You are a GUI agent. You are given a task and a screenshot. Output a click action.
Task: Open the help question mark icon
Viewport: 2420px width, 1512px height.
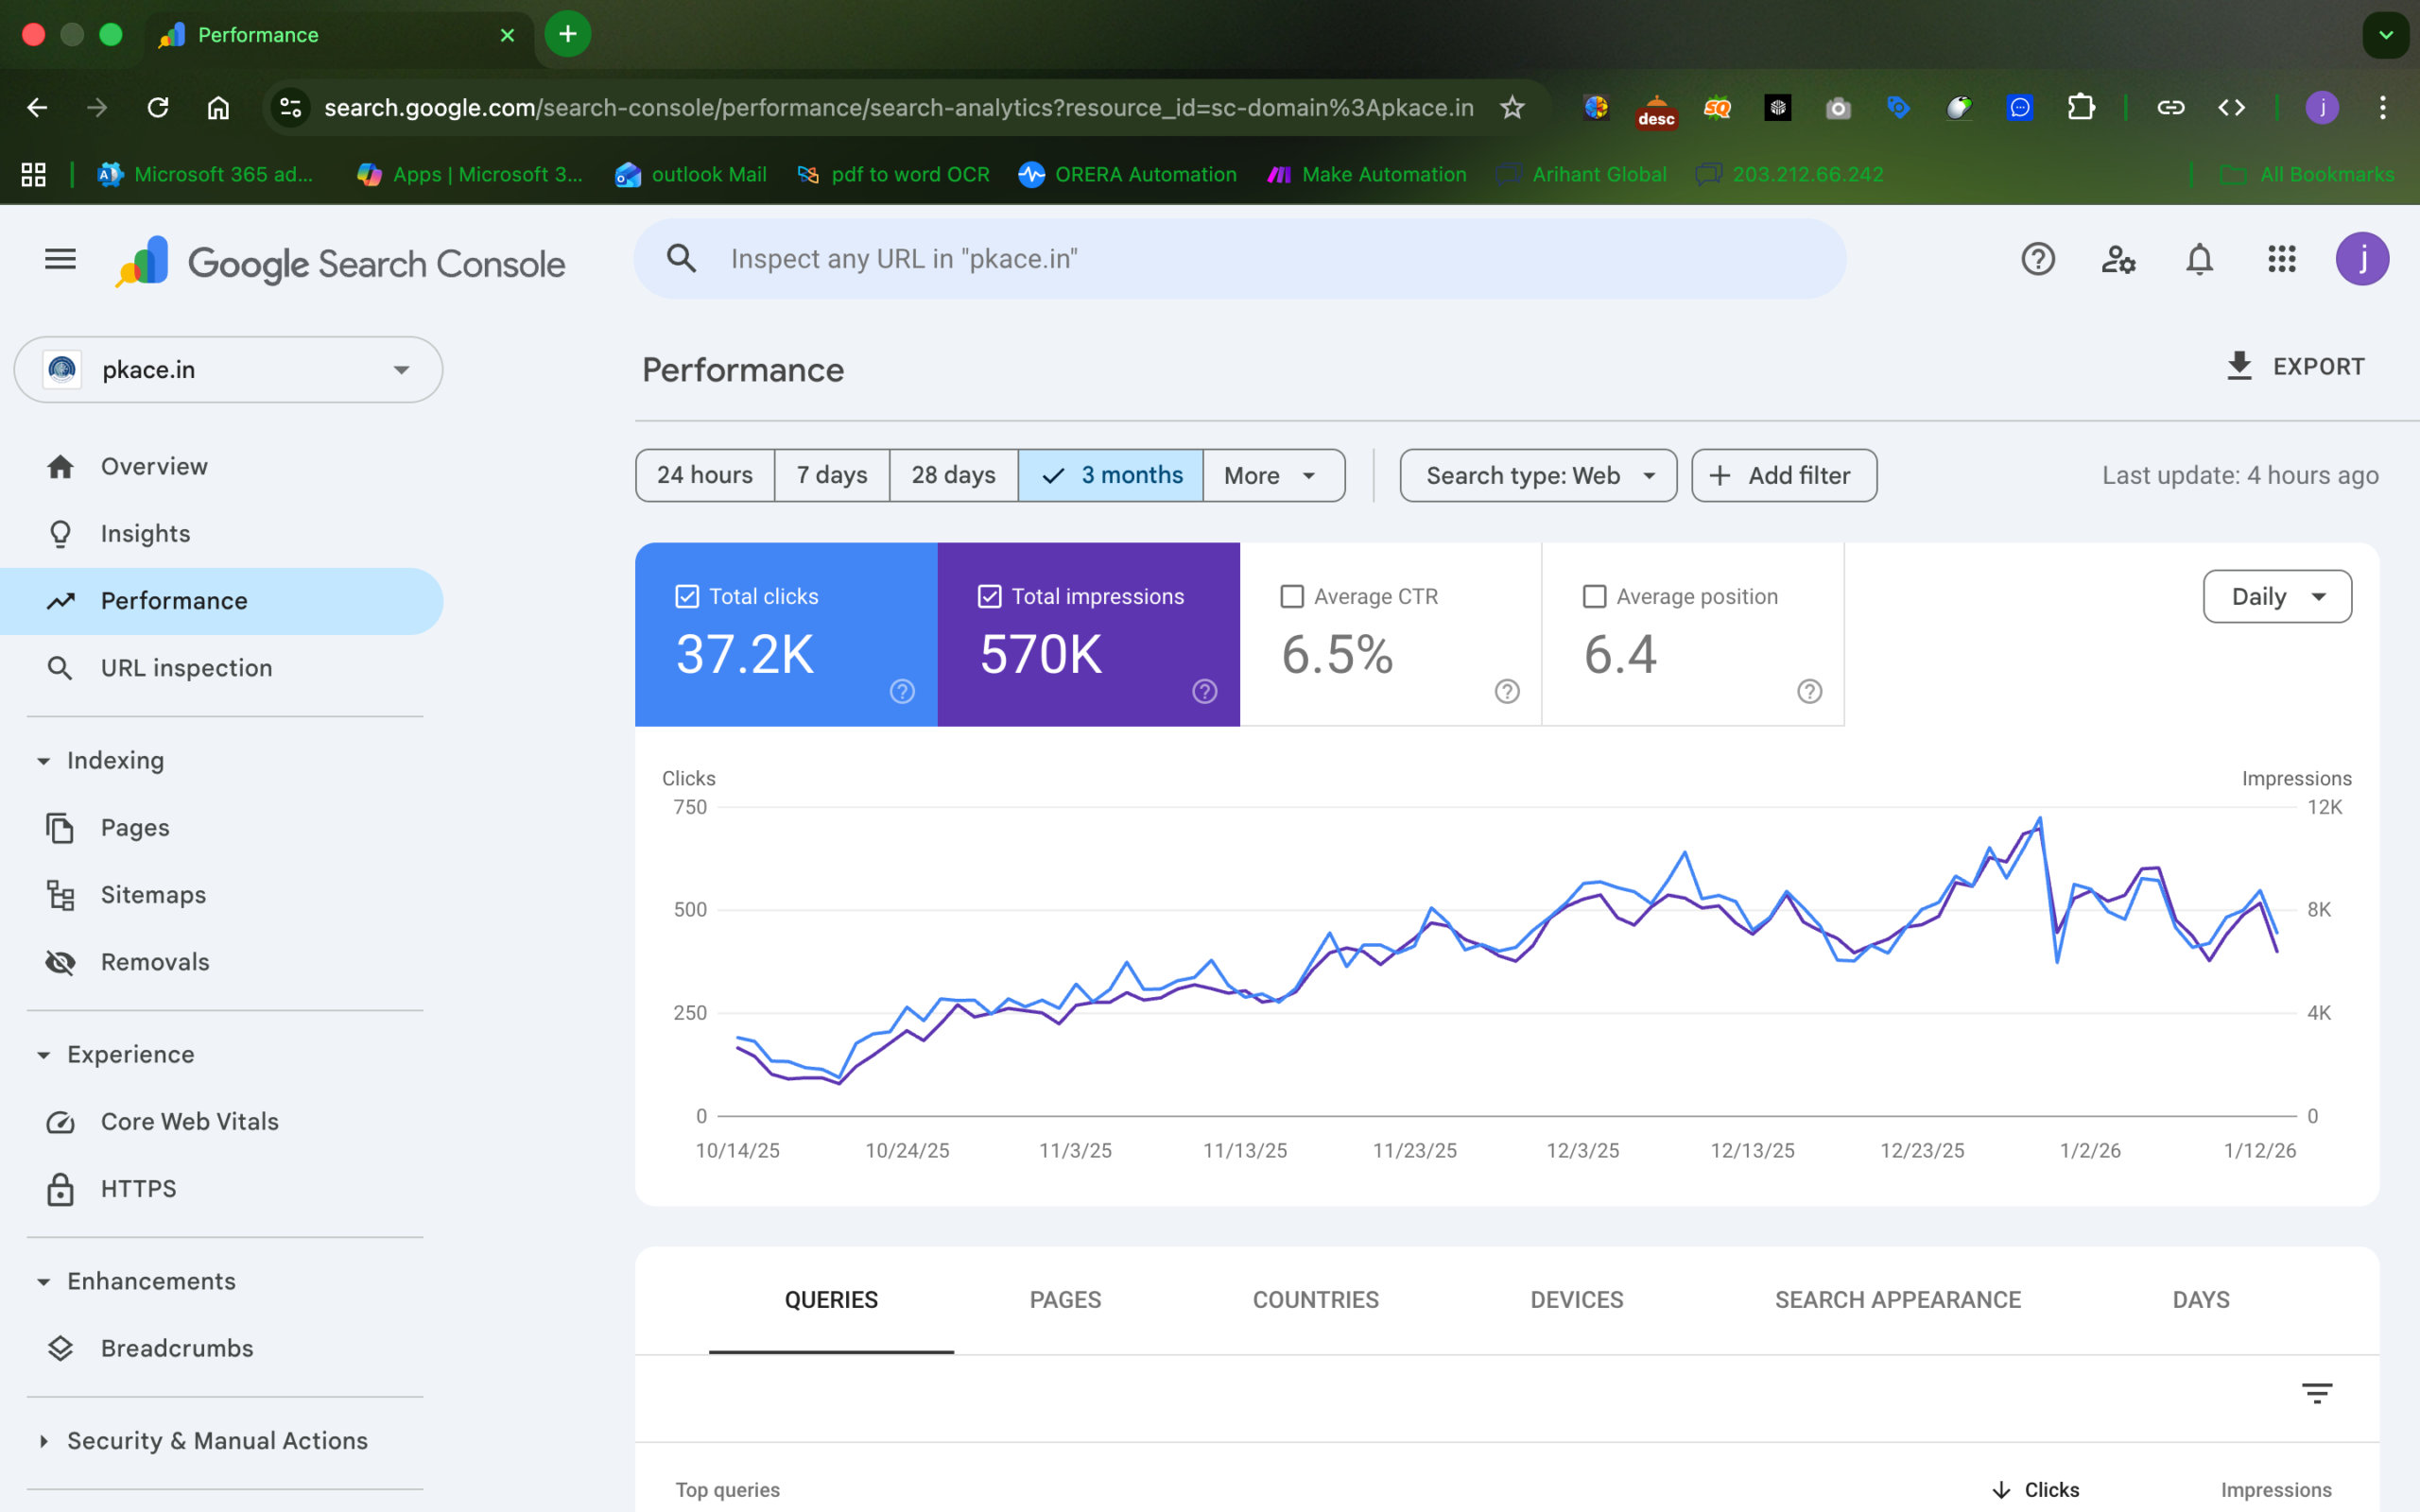(x=2038, y=259)
